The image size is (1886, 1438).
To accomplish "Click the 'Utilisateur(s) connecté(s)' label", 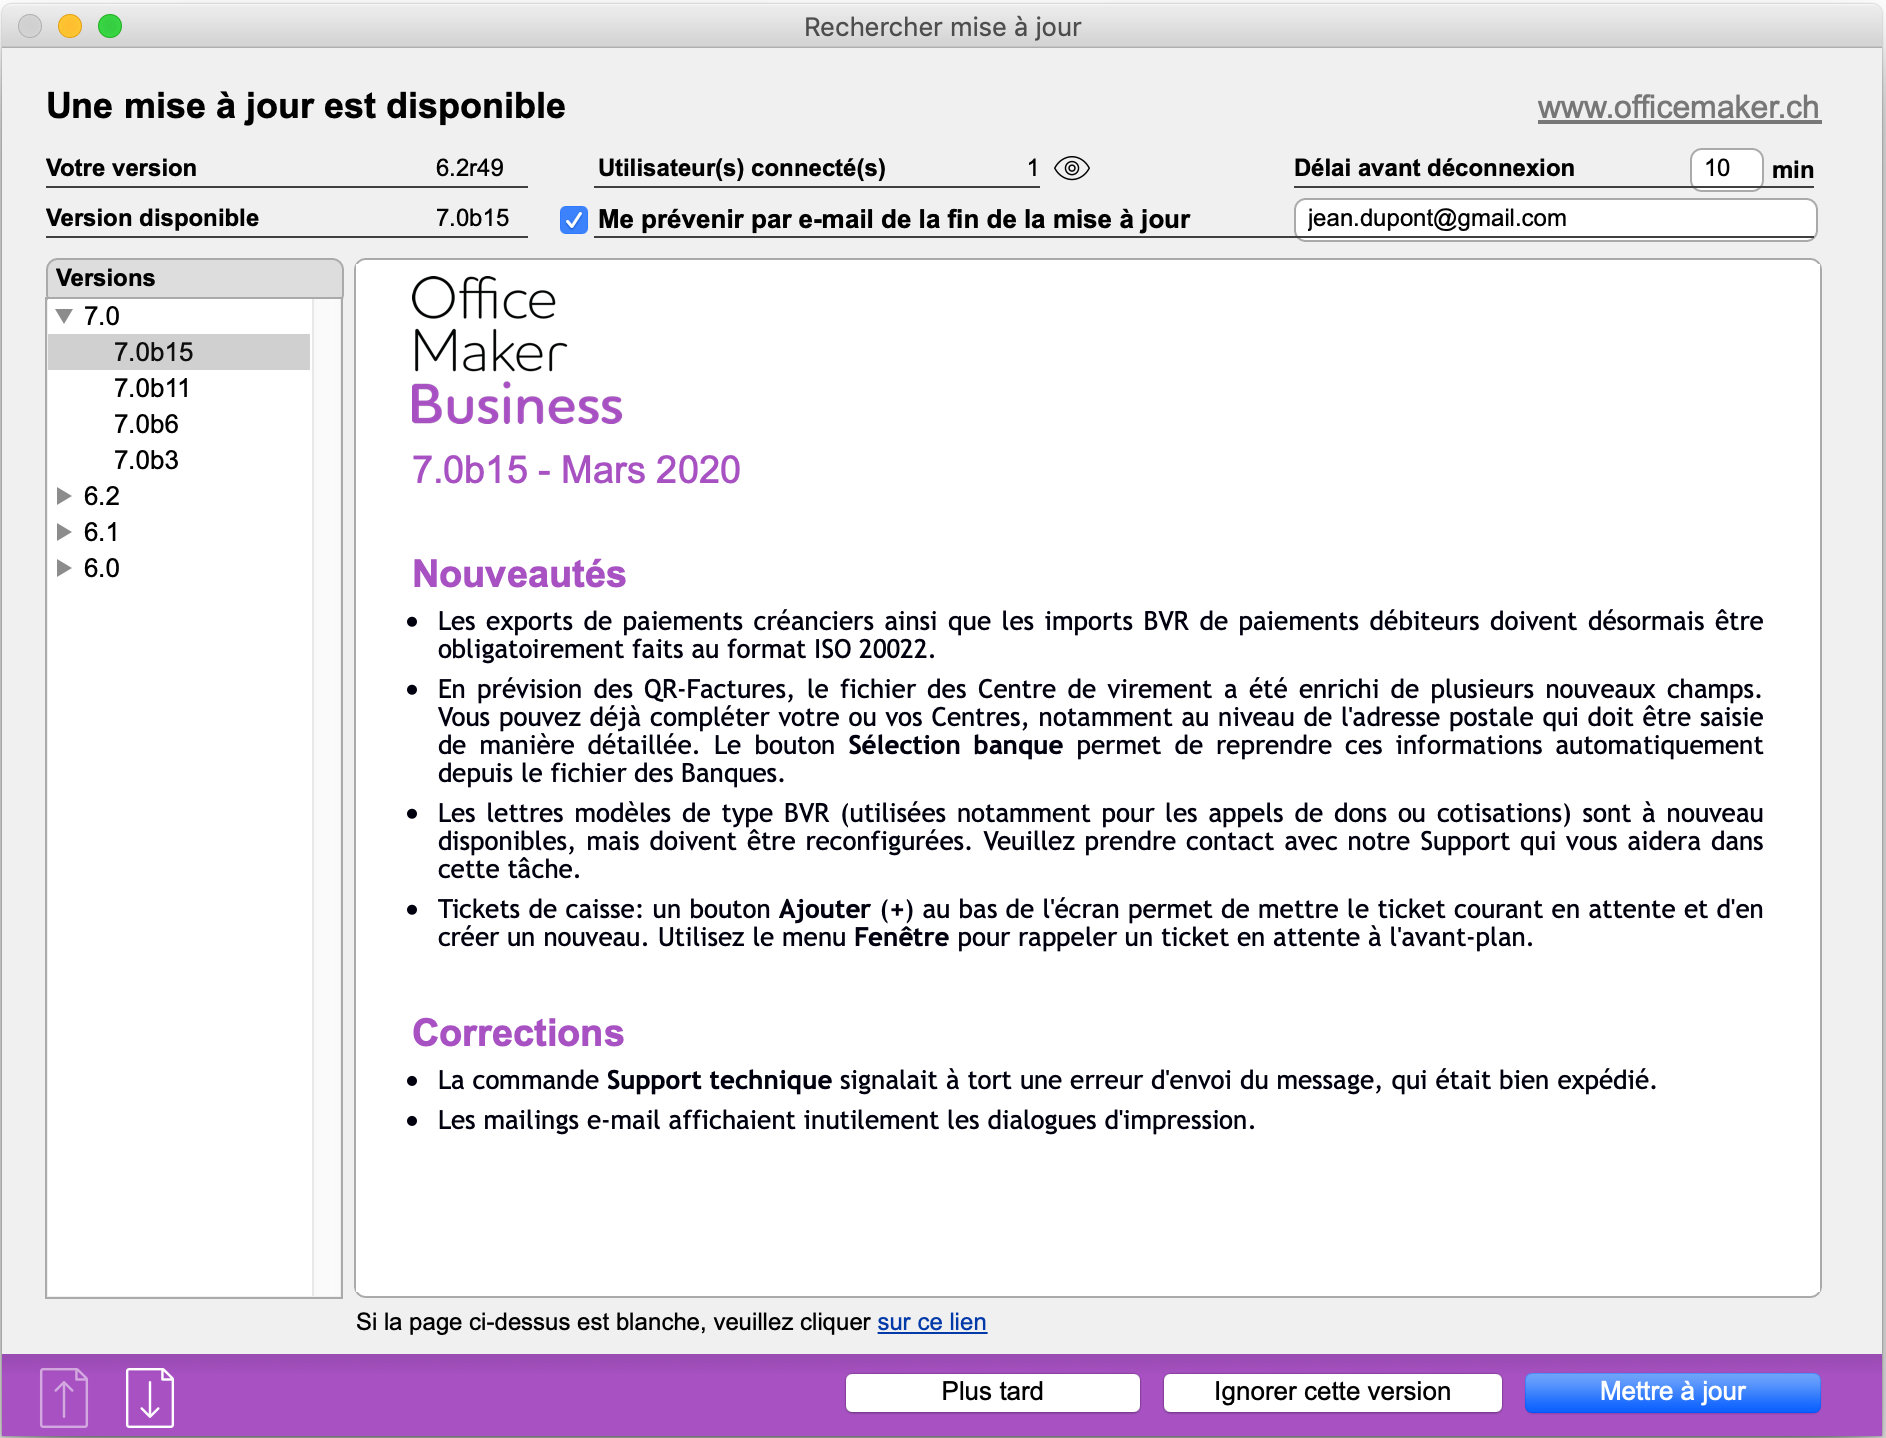I will pyautogui.click(x=742, y=168).
